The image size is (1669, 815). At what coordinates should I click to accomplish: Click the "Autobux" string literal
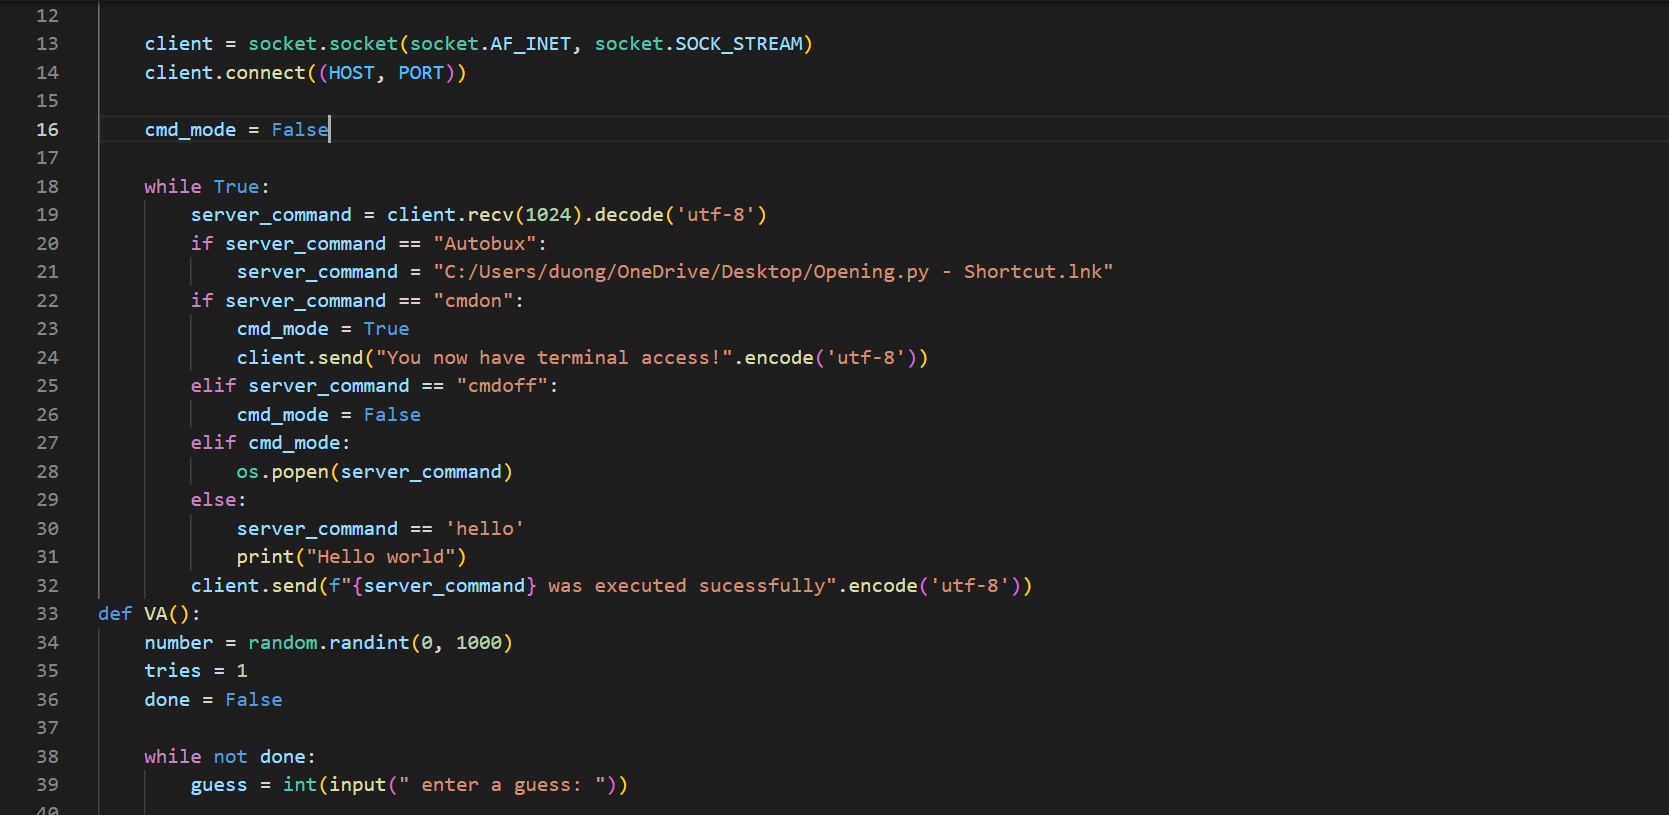tap(485, 244)
